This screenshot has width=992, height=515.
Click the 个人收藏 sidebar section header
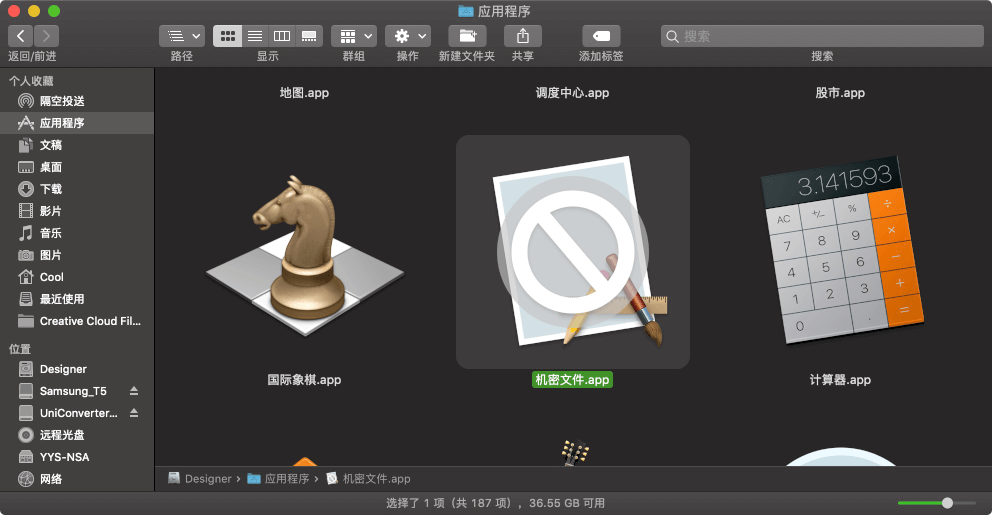coord(31,81)
